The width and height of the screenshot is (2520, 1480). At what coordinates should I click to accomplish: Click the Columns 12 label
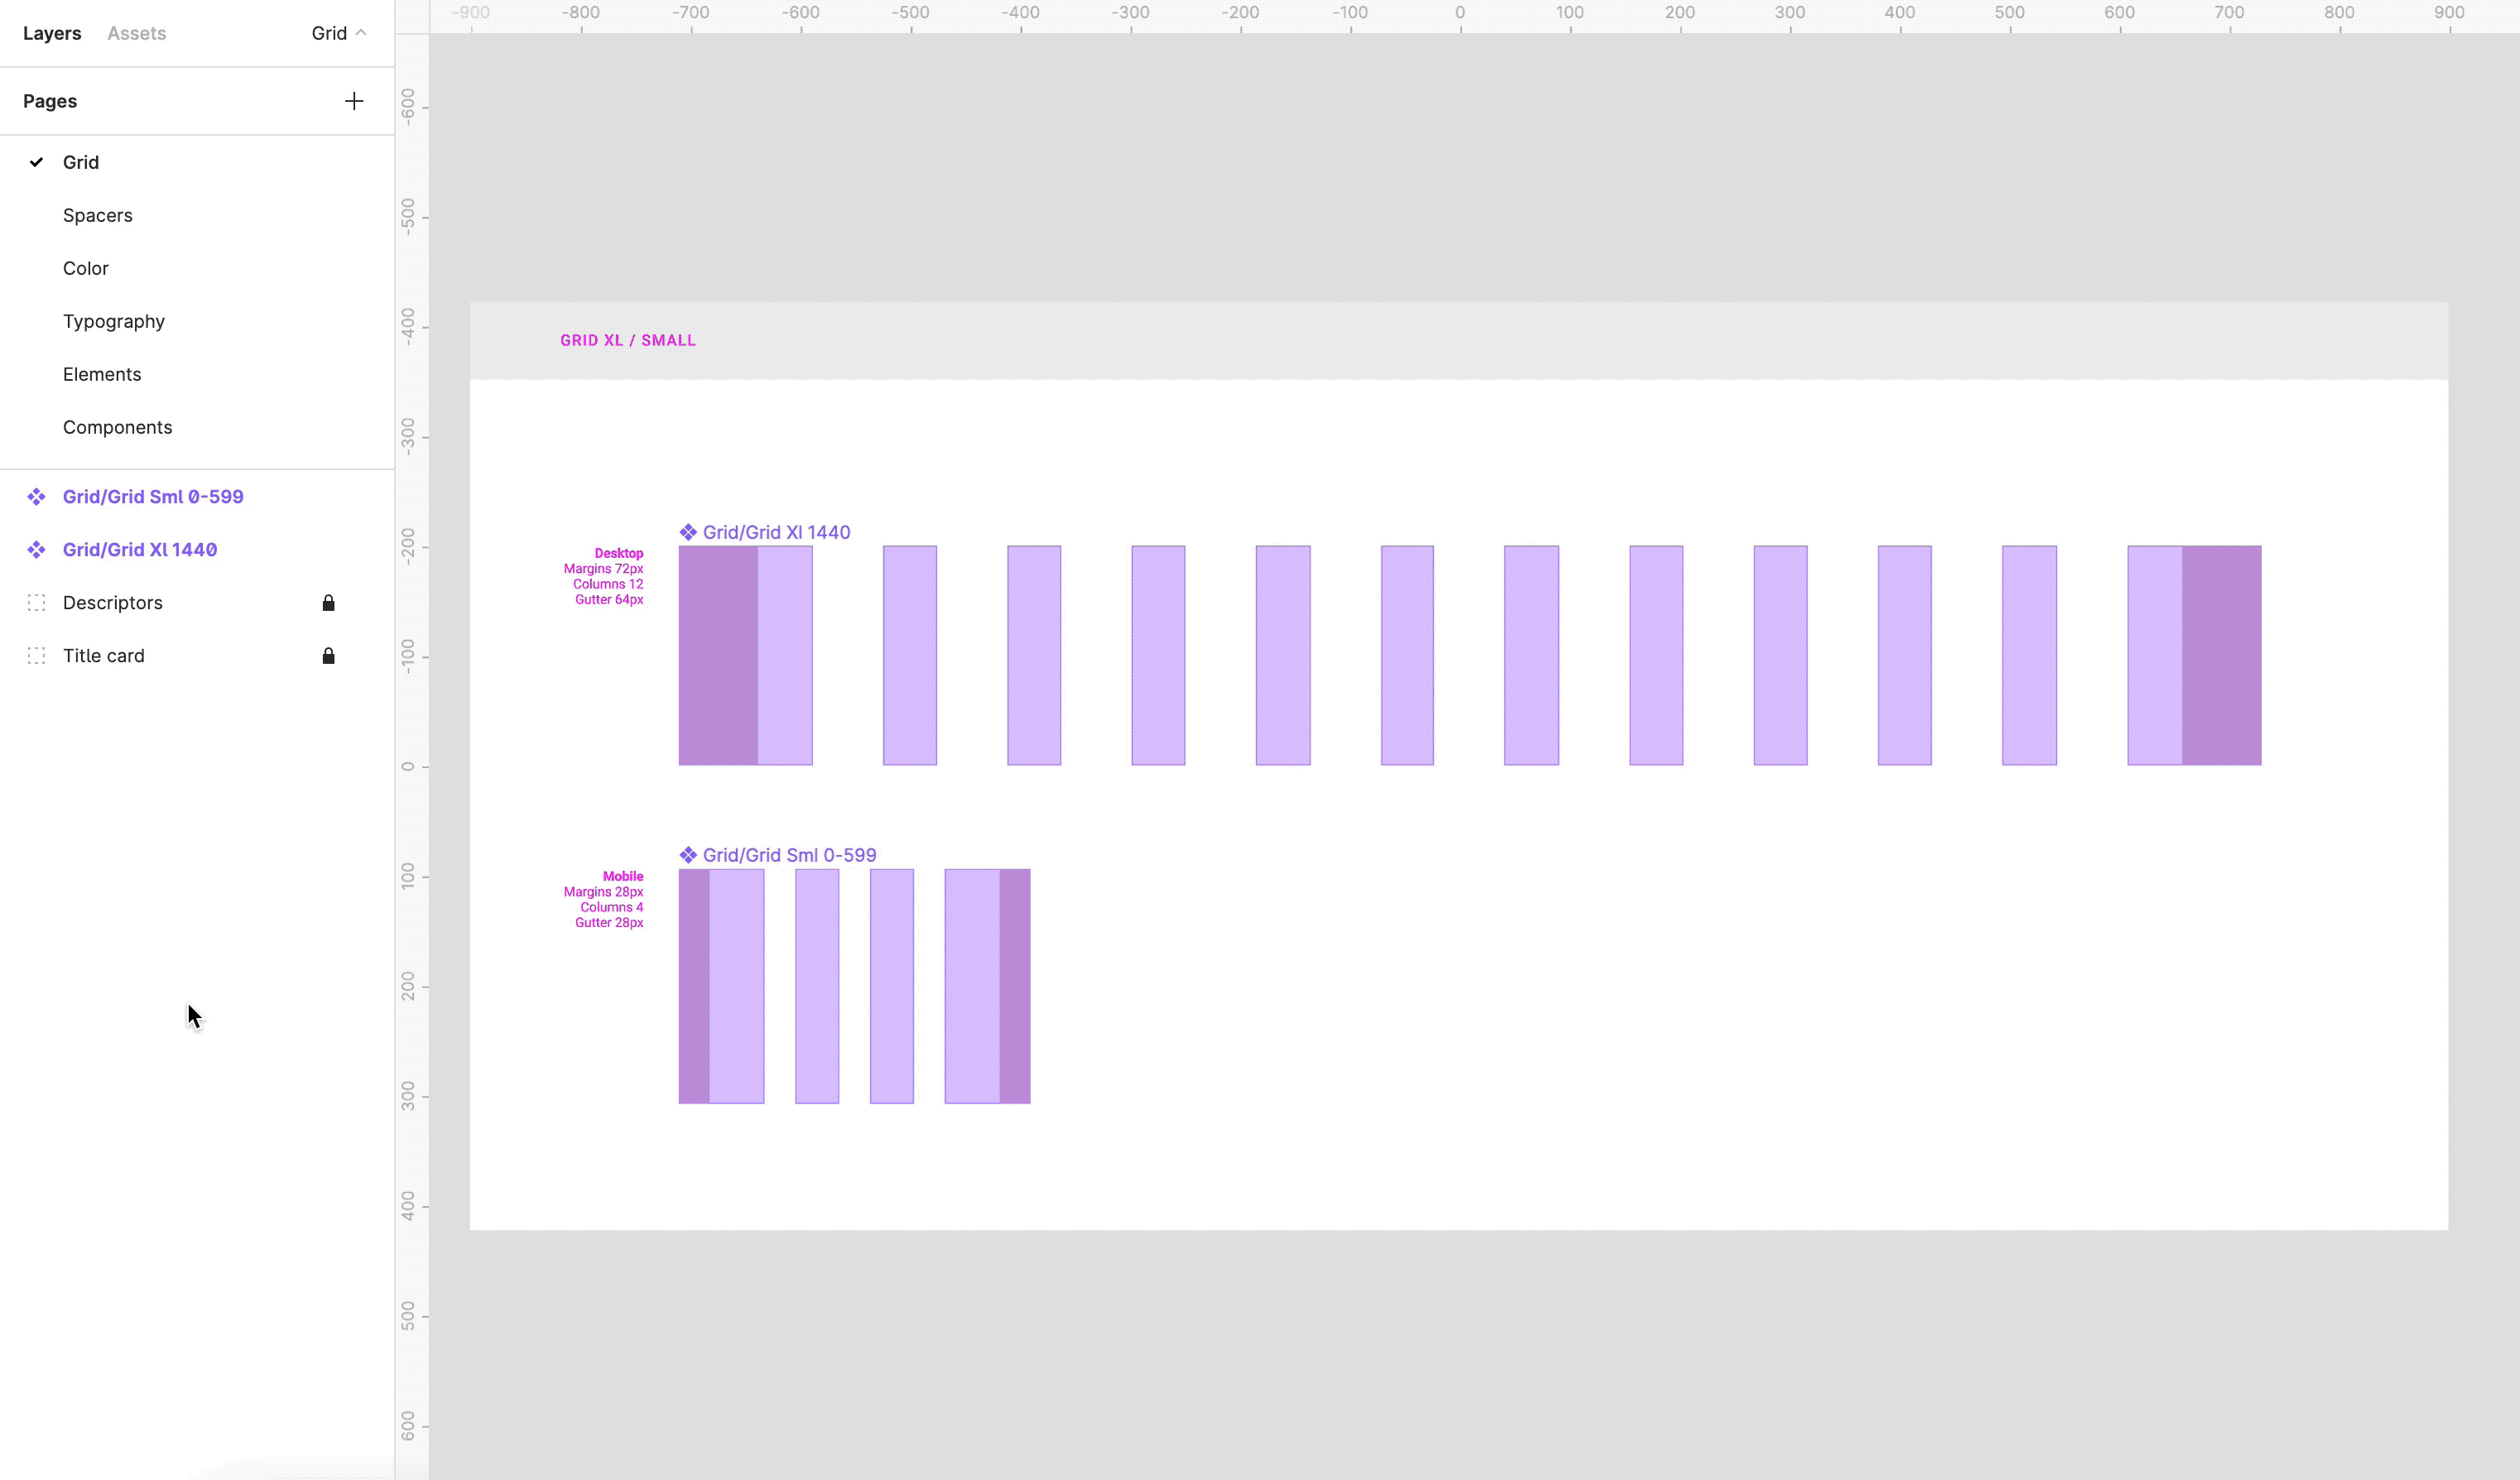tap(608, 584)
